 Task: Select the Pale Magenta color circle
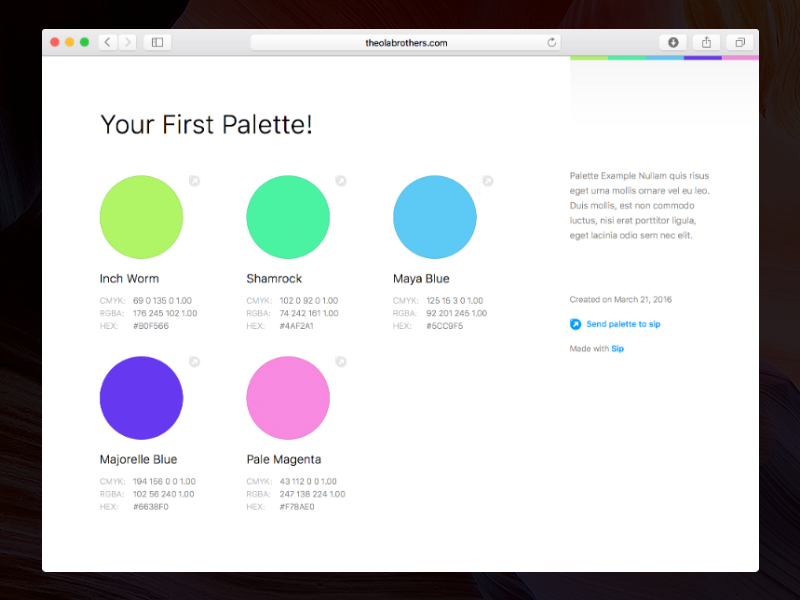(x=288, y=397)
